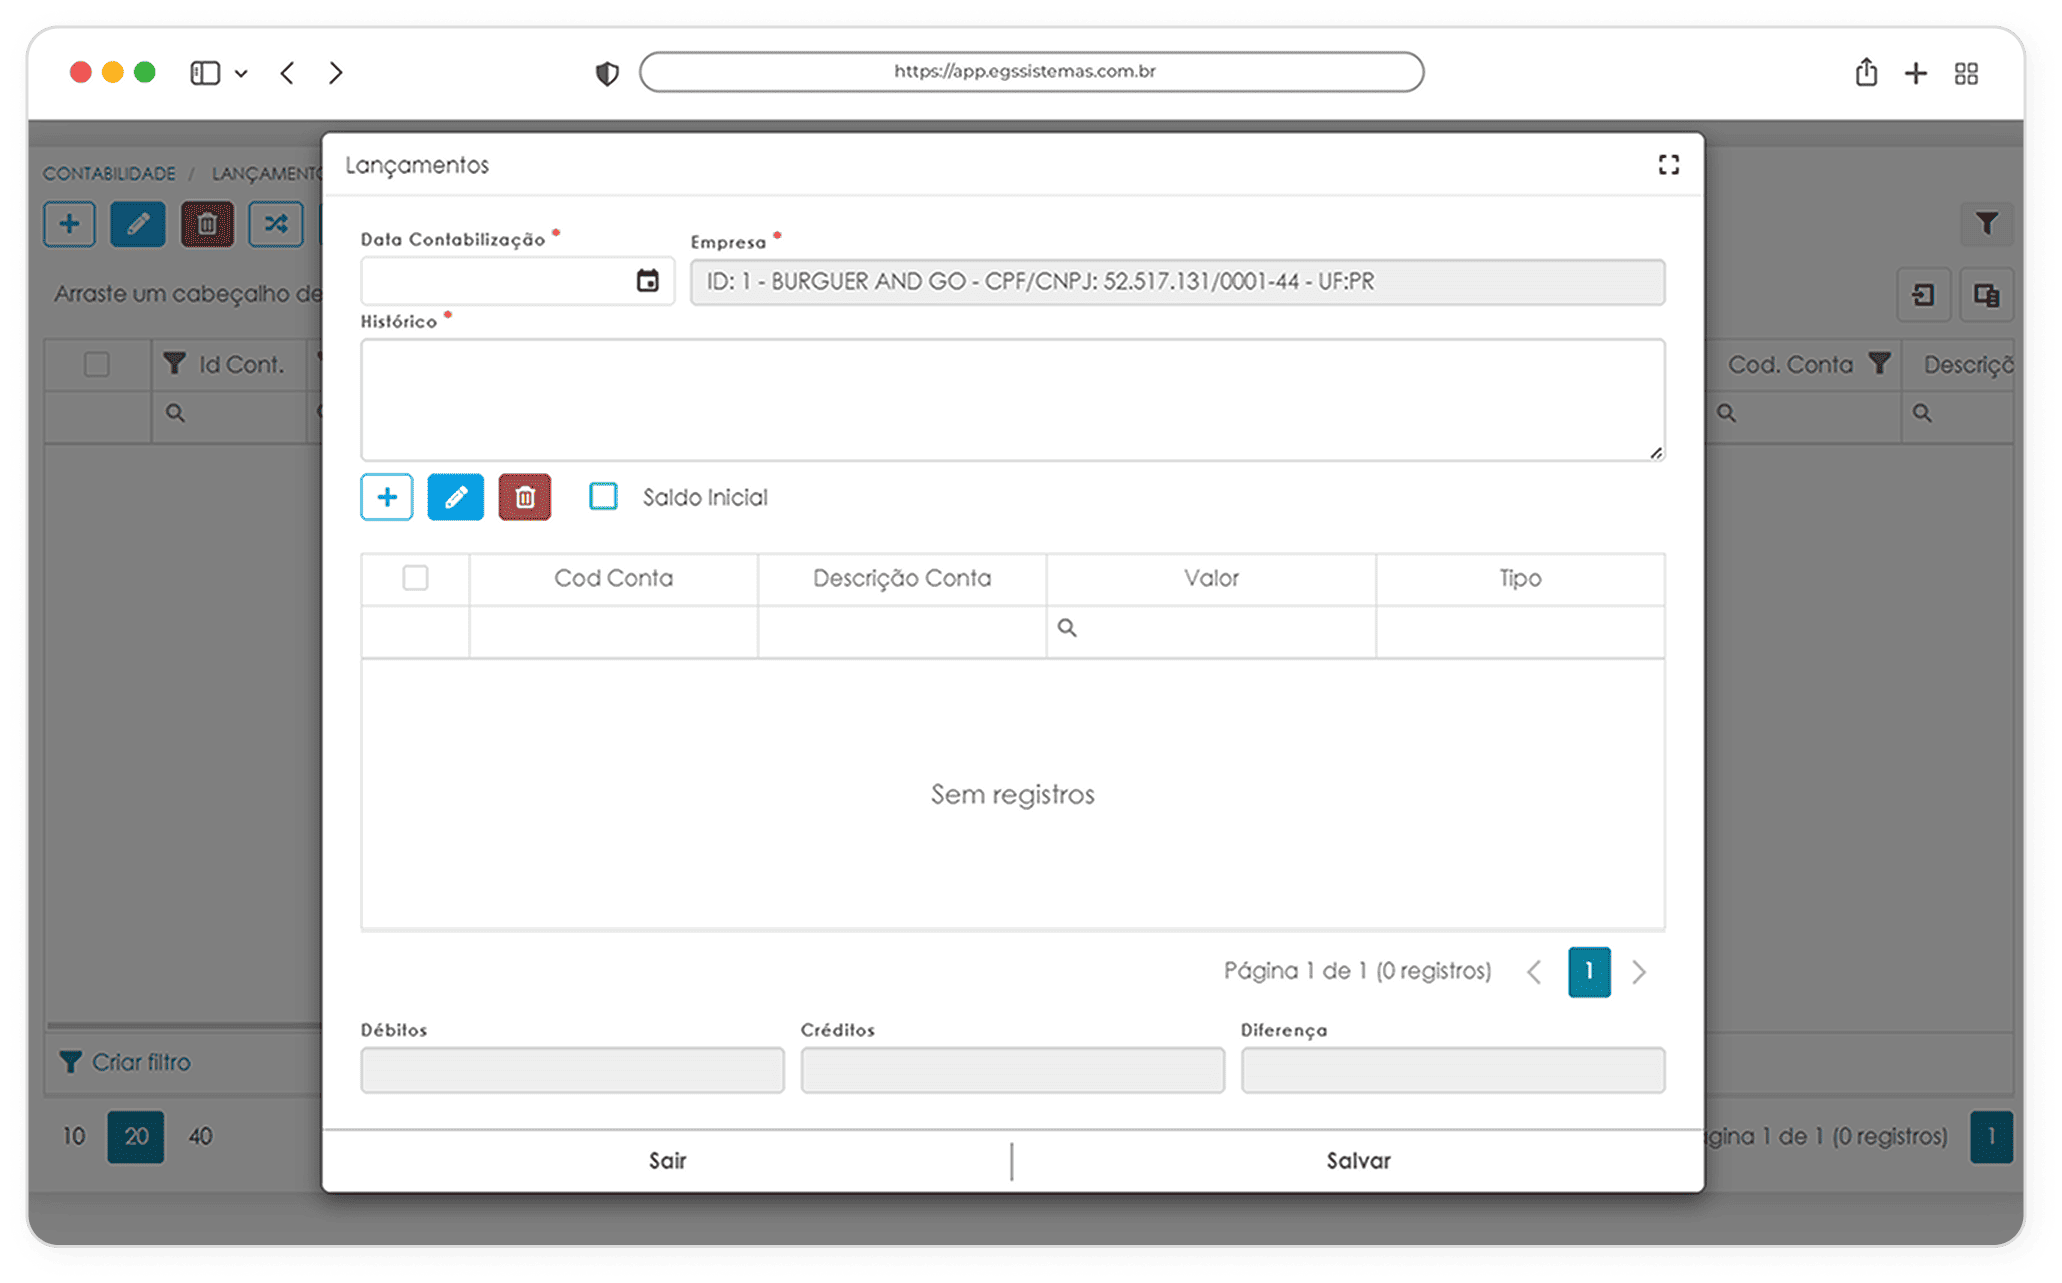
Task: Click the Histórico text area
Action: click(x=1012, y=400)
